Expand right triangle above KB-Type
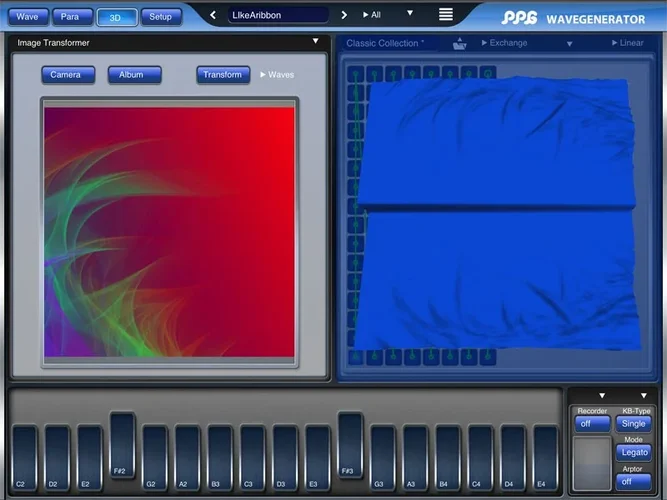This screenshot has height=500, width=667. [644, 396]
